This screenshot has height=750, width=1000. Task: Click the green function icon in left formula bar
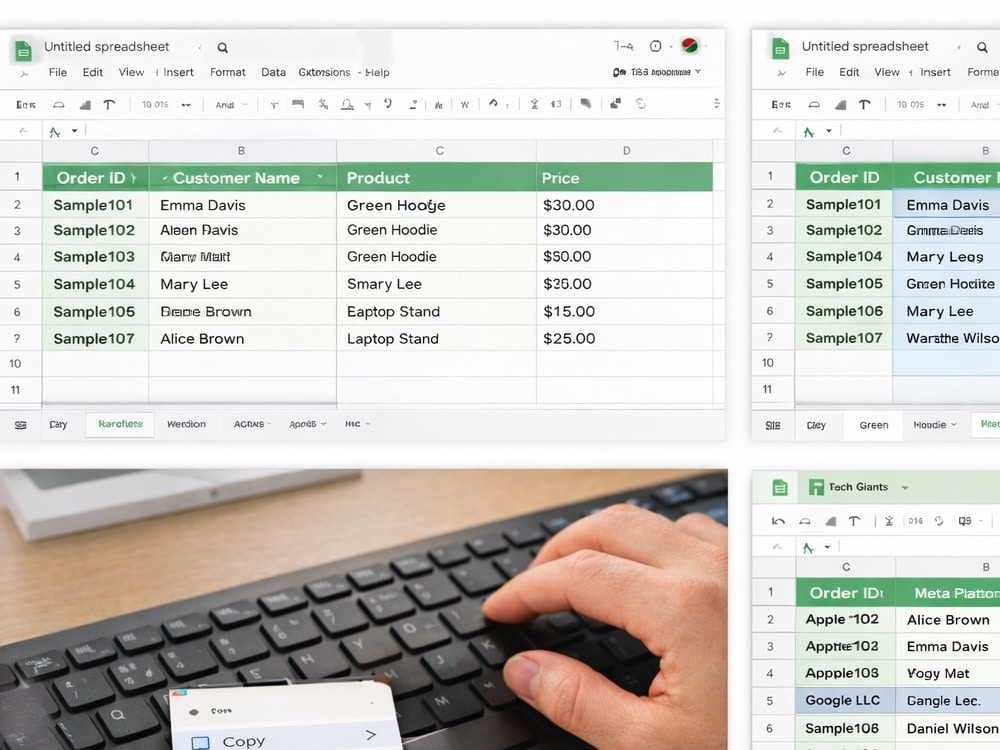pos(55,132)
